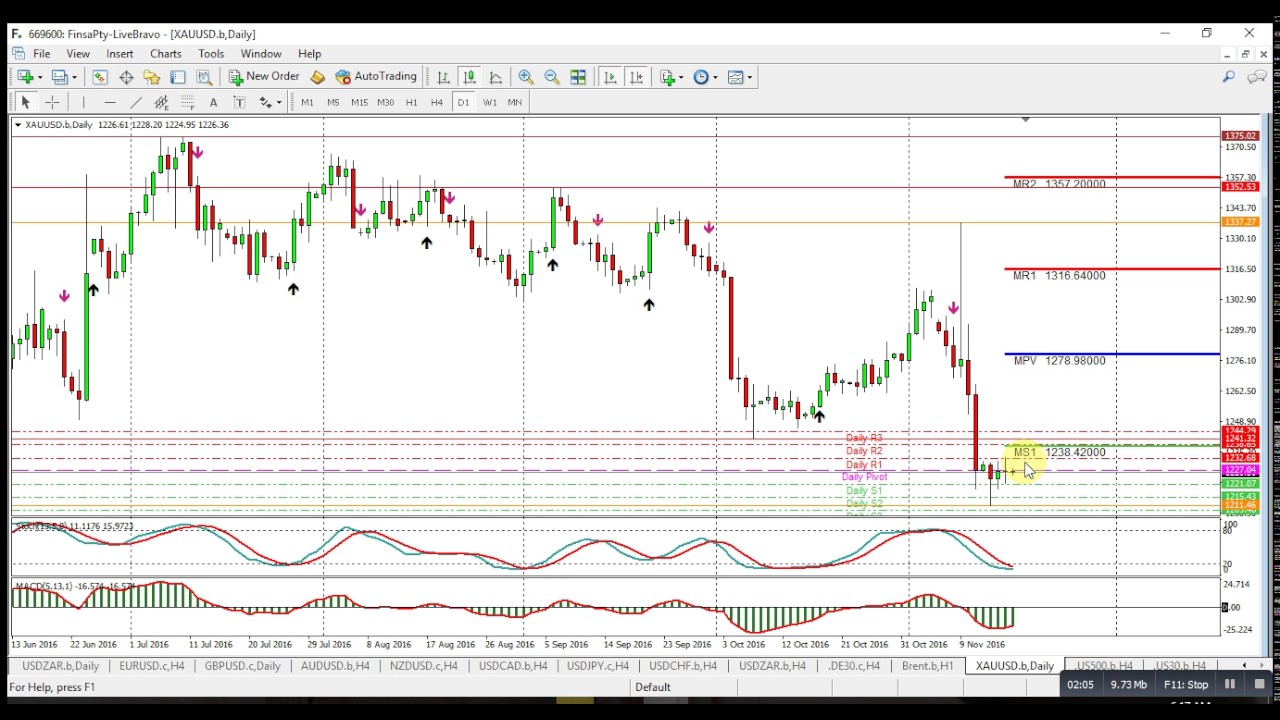Switch timeframe to M1
Image resolution: width=1280 pixels, height=720 pixels.
point(307,102)
